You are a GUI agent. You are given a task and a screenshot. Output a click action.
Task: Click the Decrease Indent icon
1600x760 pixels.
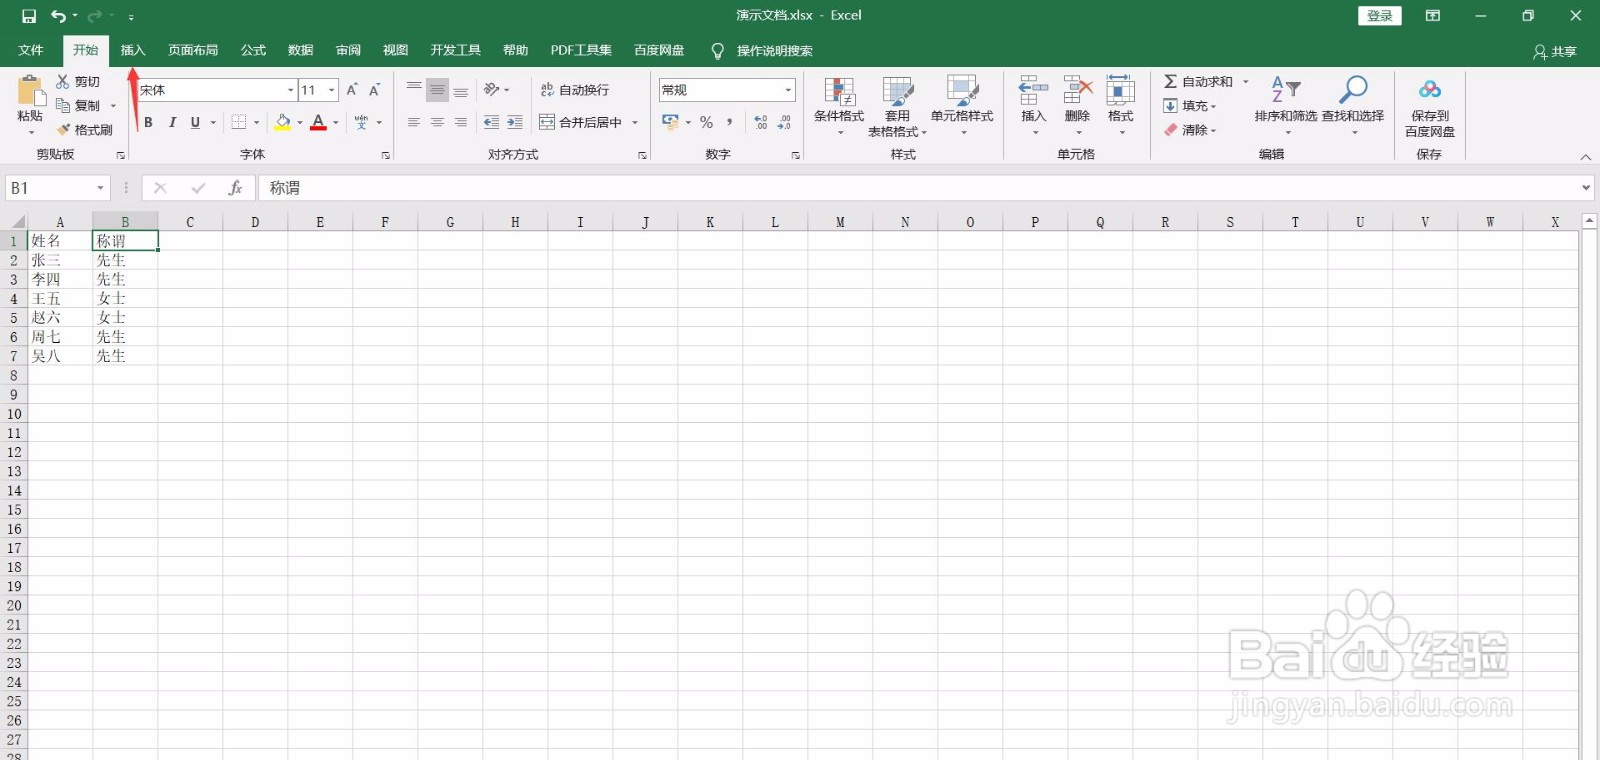(491, 122)
